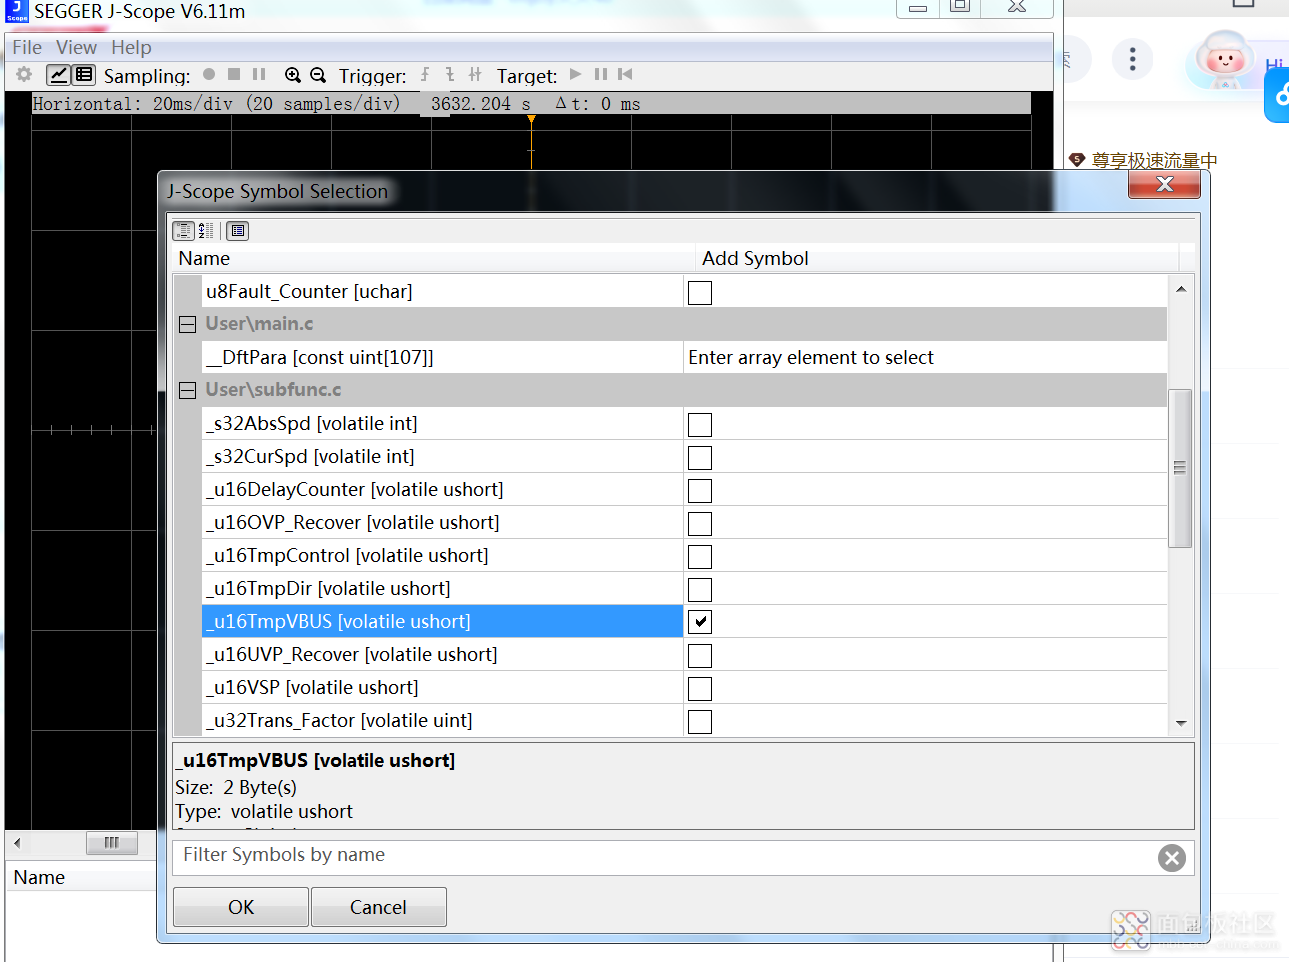Reset target with skip-back icon
Screen dimensions: 1289x962
[625, 74]
